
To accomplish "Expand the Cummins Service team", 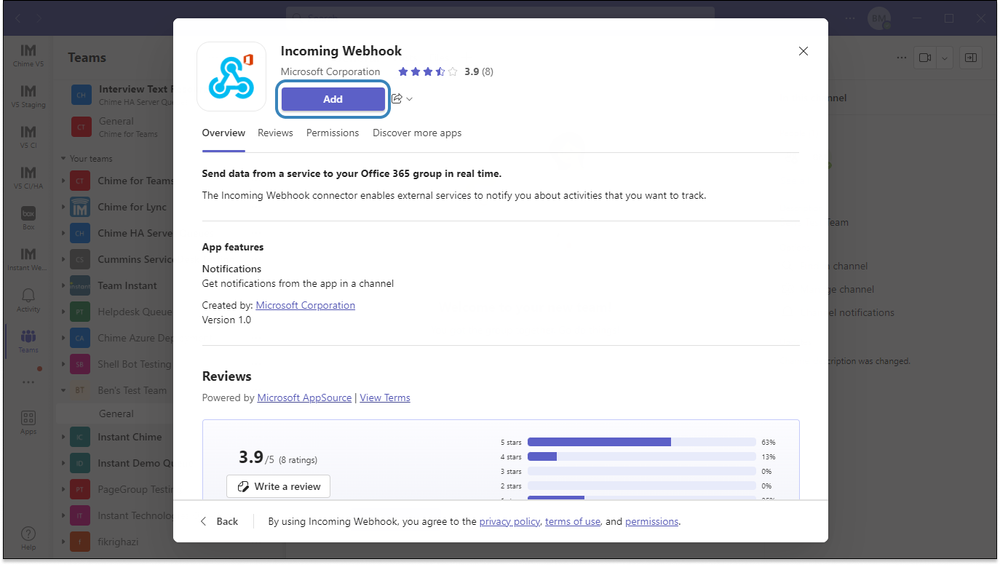I will [x=63, y=260].
